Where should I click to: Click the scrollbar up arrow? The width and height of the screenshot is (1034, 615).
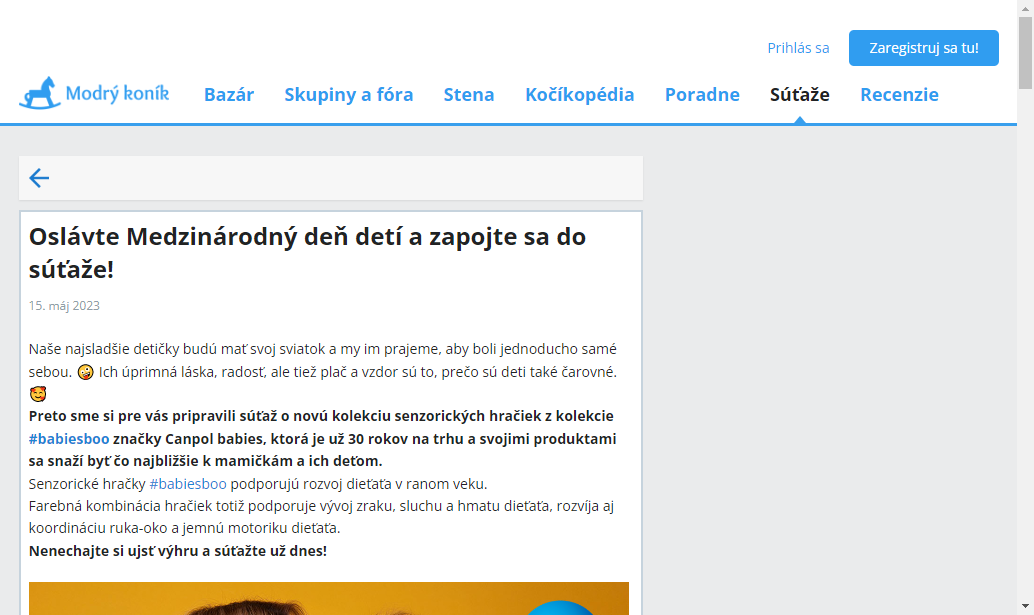[1025, 8]
